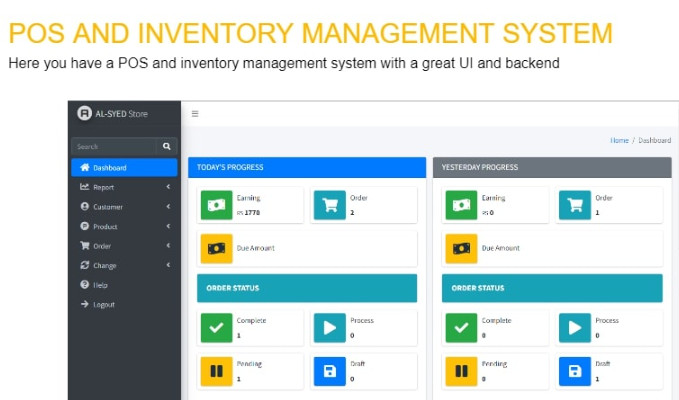Expand the Change menu chevron
679x400 pixels.
point(168,265)
